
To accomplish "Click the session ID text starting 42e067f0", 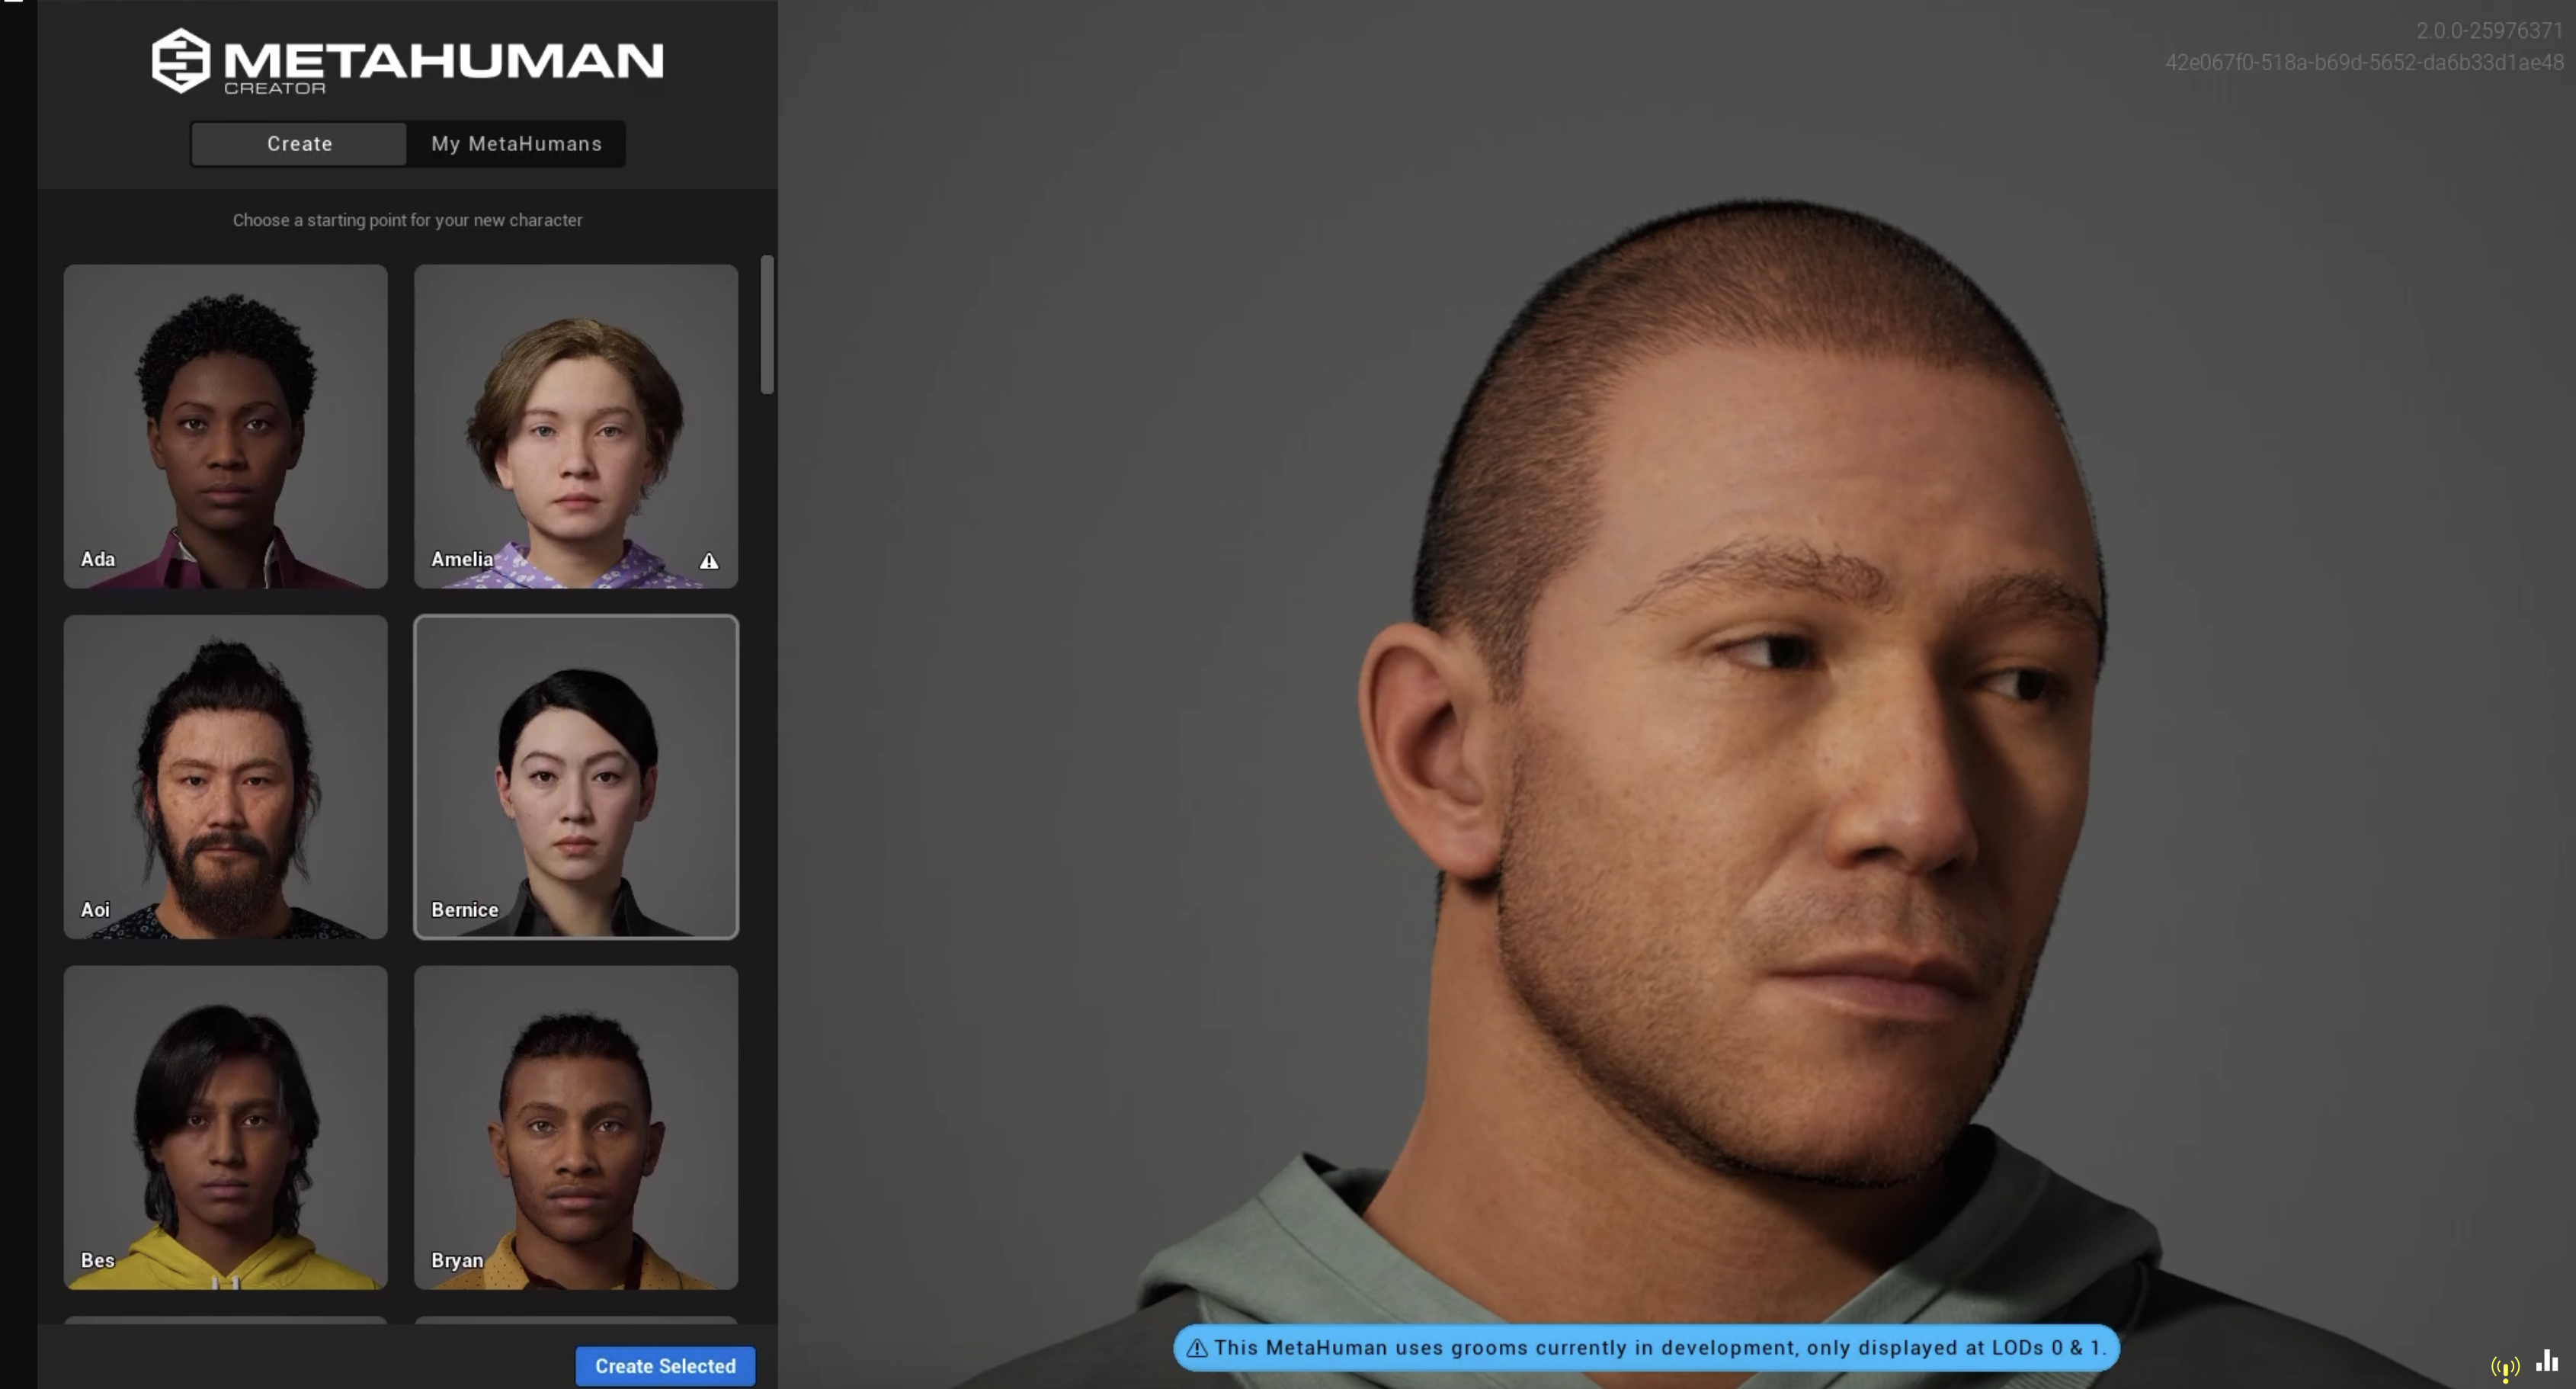I will (2364, 62).
